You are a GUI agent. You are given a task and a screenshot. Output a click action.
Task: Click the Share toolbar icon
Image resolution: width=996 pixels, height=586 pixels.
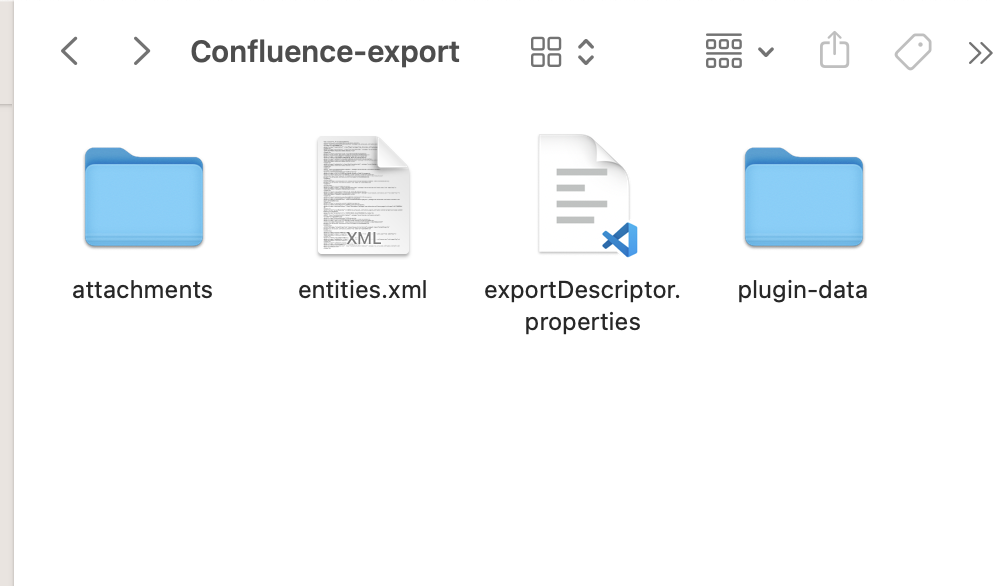coord(835,51)
